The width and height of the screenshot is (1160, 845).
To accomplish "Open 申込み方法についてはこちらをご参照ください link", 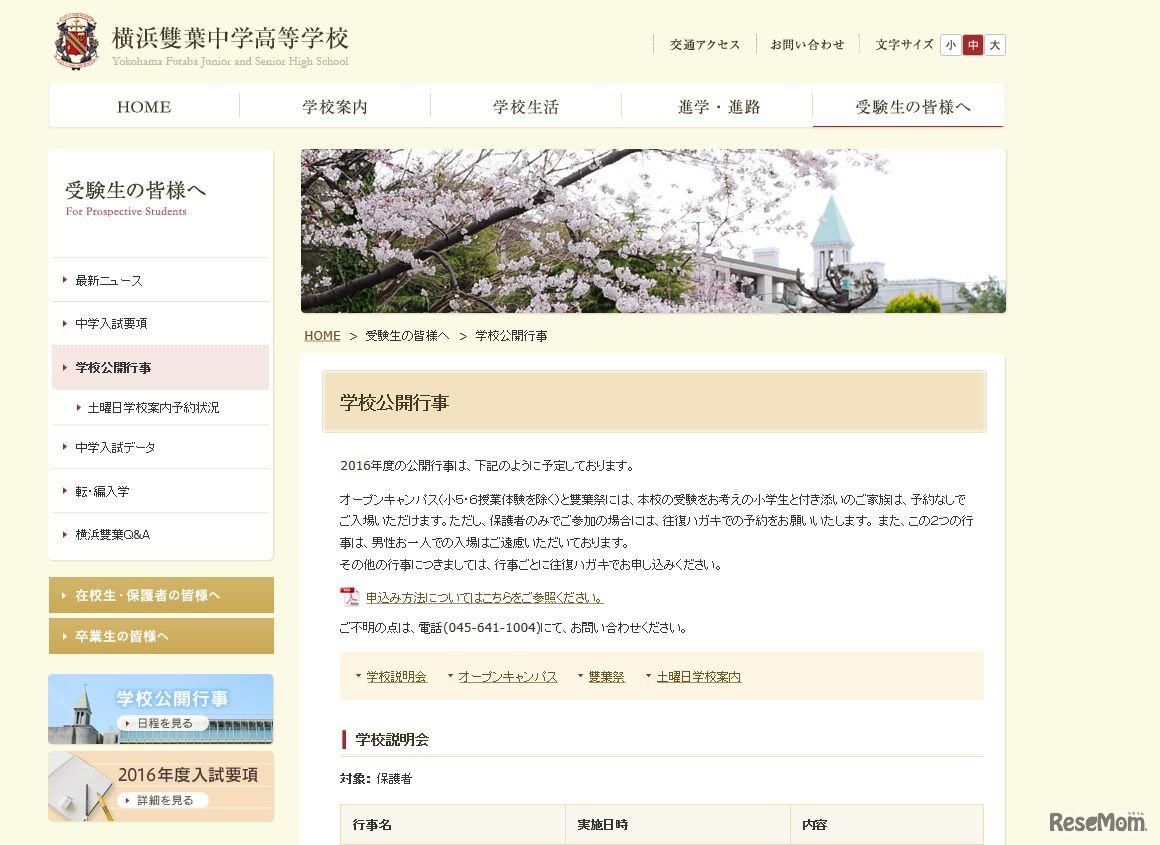I will [485, 597].
